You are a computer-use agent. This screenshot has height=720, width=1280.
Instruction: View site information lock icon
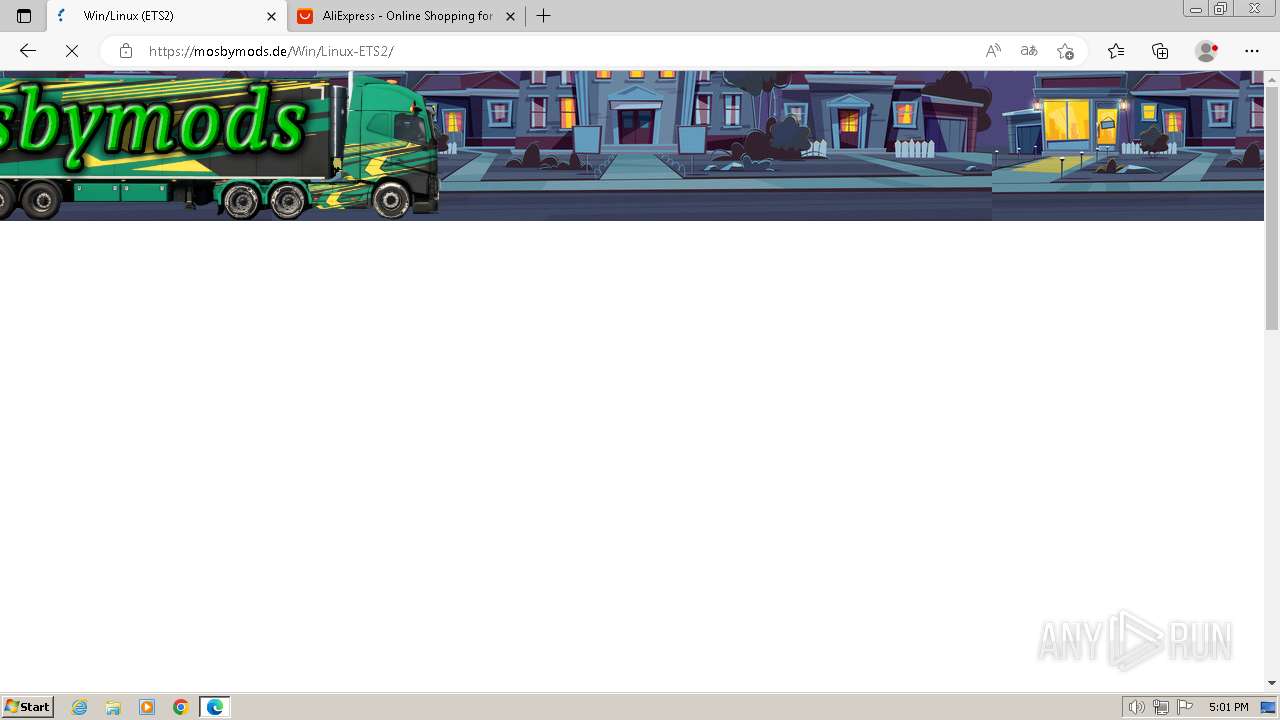pos(126,51)
